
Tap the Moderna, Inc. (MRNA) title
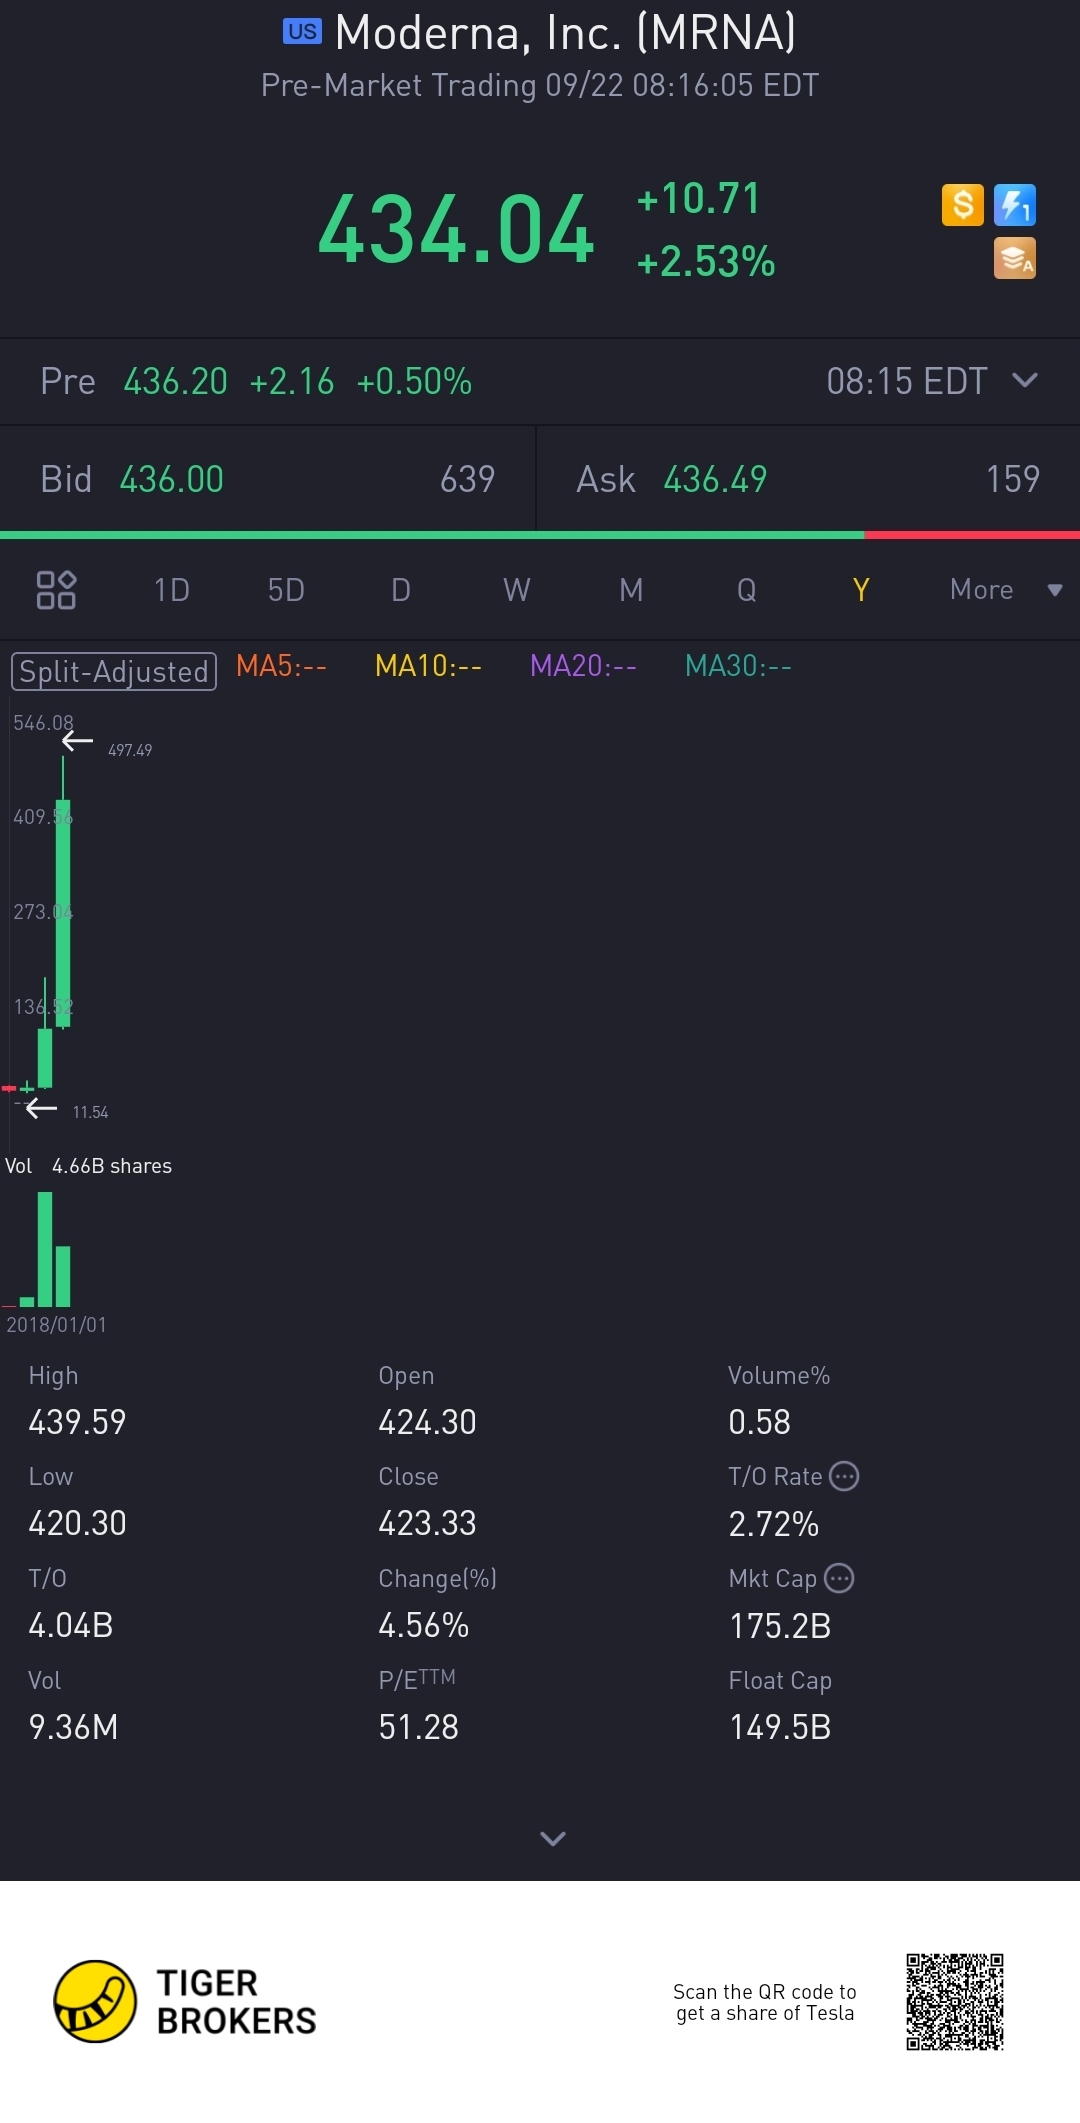pos(565,33)
